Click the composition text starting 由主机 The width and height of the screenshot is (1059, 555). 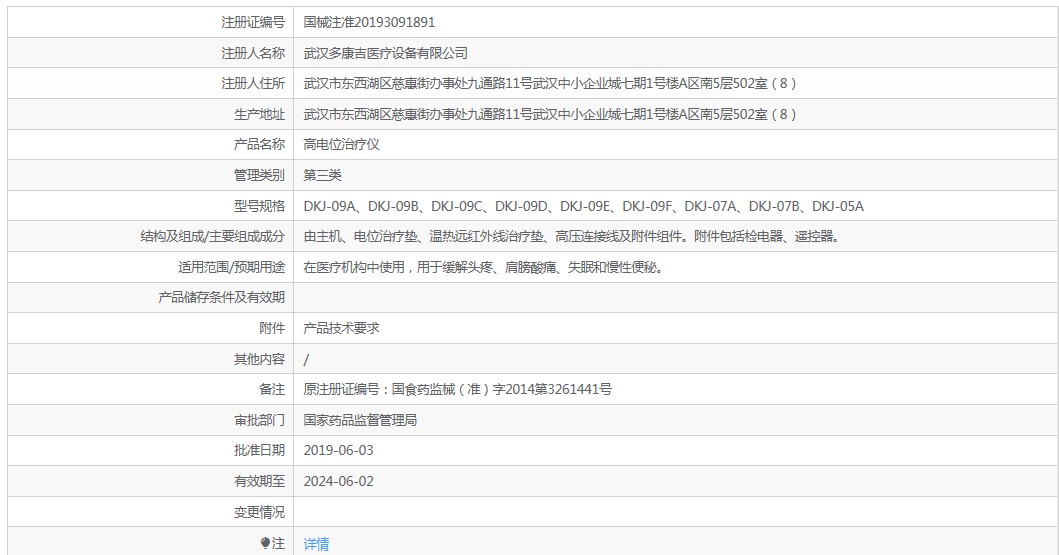571,237
